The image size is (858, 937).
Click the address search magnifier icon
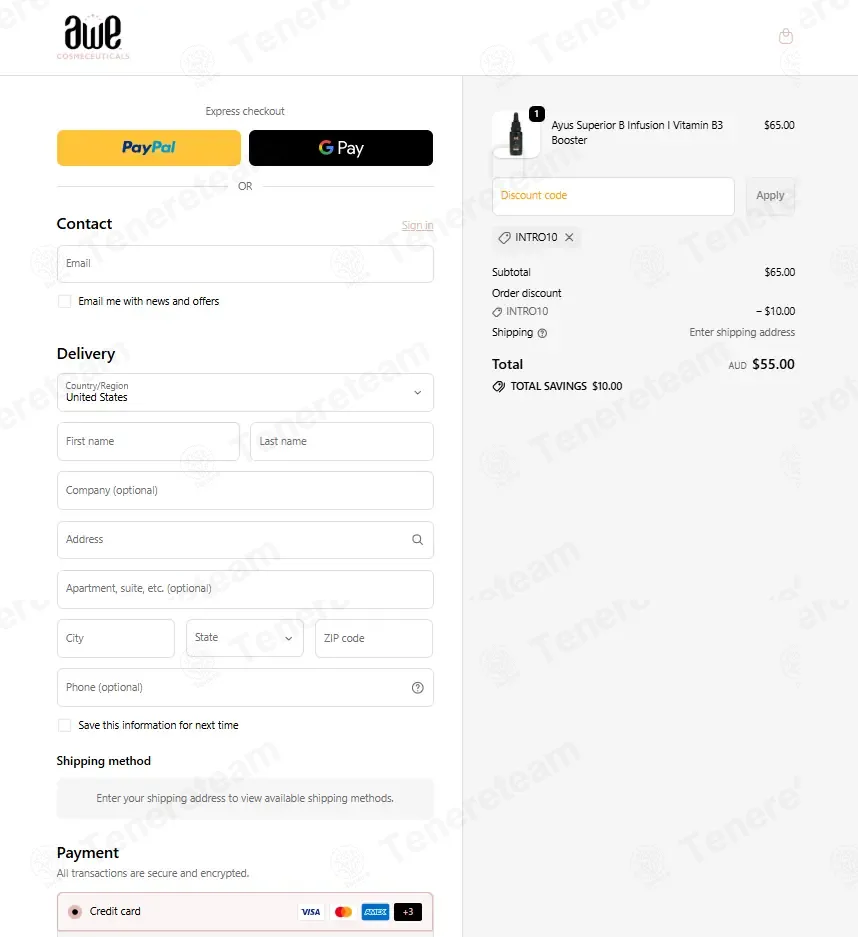(418, 540)
